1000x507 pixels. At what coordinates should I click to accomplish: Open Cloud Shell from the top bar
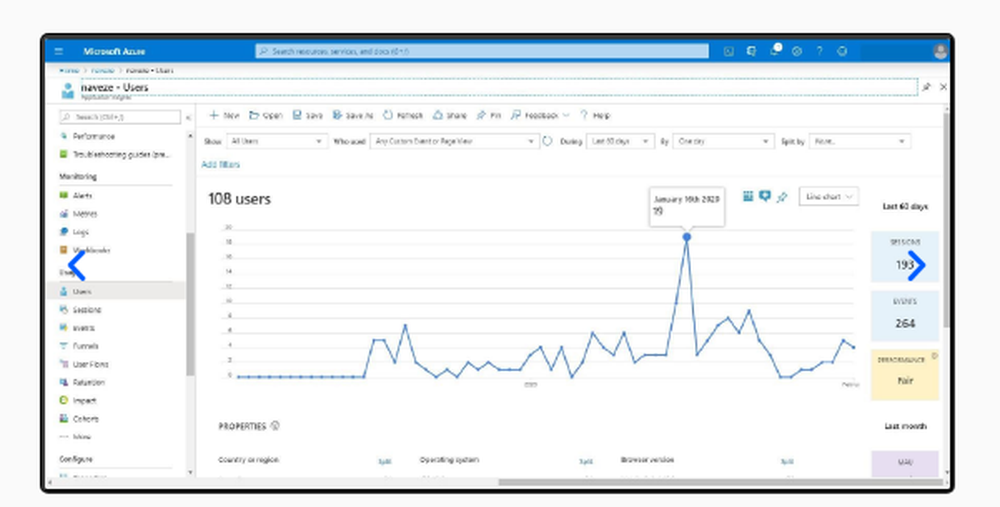click(728, 52)
